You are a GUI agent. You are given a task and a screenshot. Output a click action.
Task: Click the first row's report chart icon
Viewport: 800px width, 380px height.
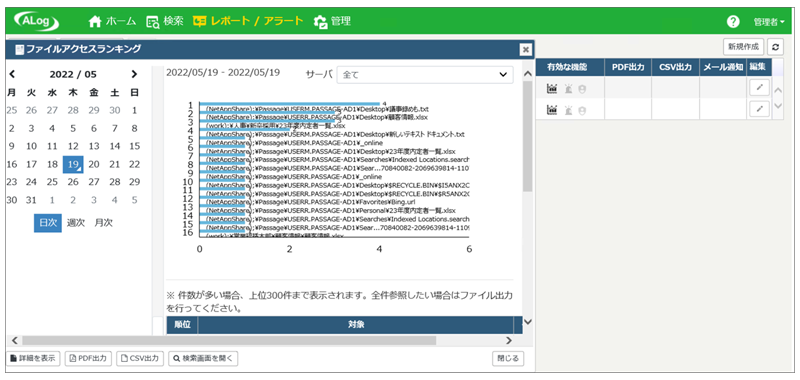[552, 88]
